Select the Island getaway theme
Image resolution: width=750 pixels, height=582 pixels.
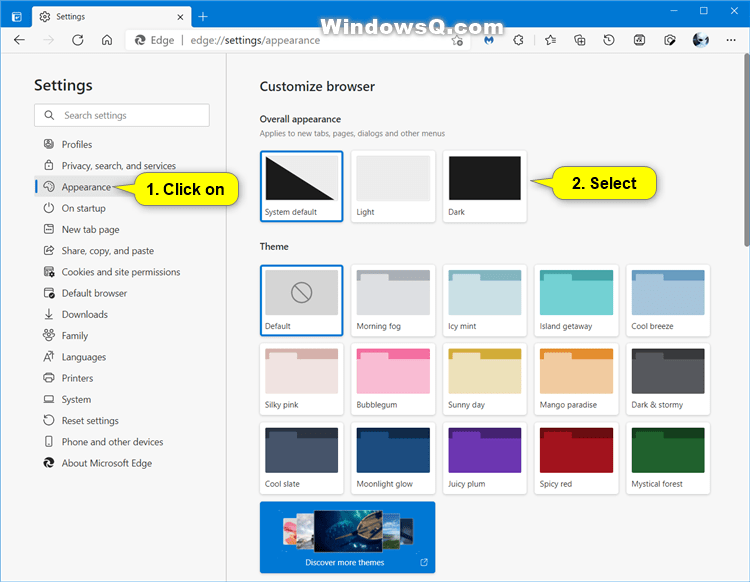(x=576, y=300)
